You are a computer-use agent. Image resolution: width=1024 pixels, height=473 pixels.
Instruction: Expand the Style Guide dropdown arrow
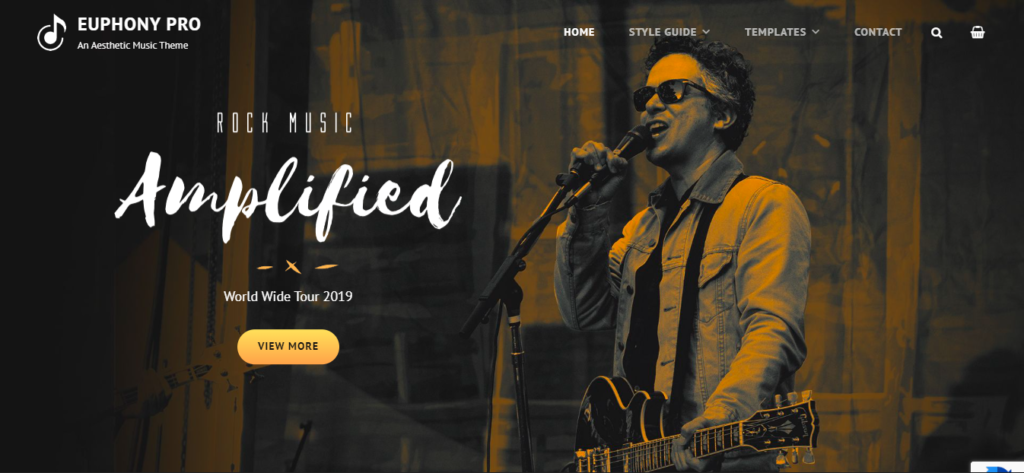pyautogui.click(x=706, y=32)
